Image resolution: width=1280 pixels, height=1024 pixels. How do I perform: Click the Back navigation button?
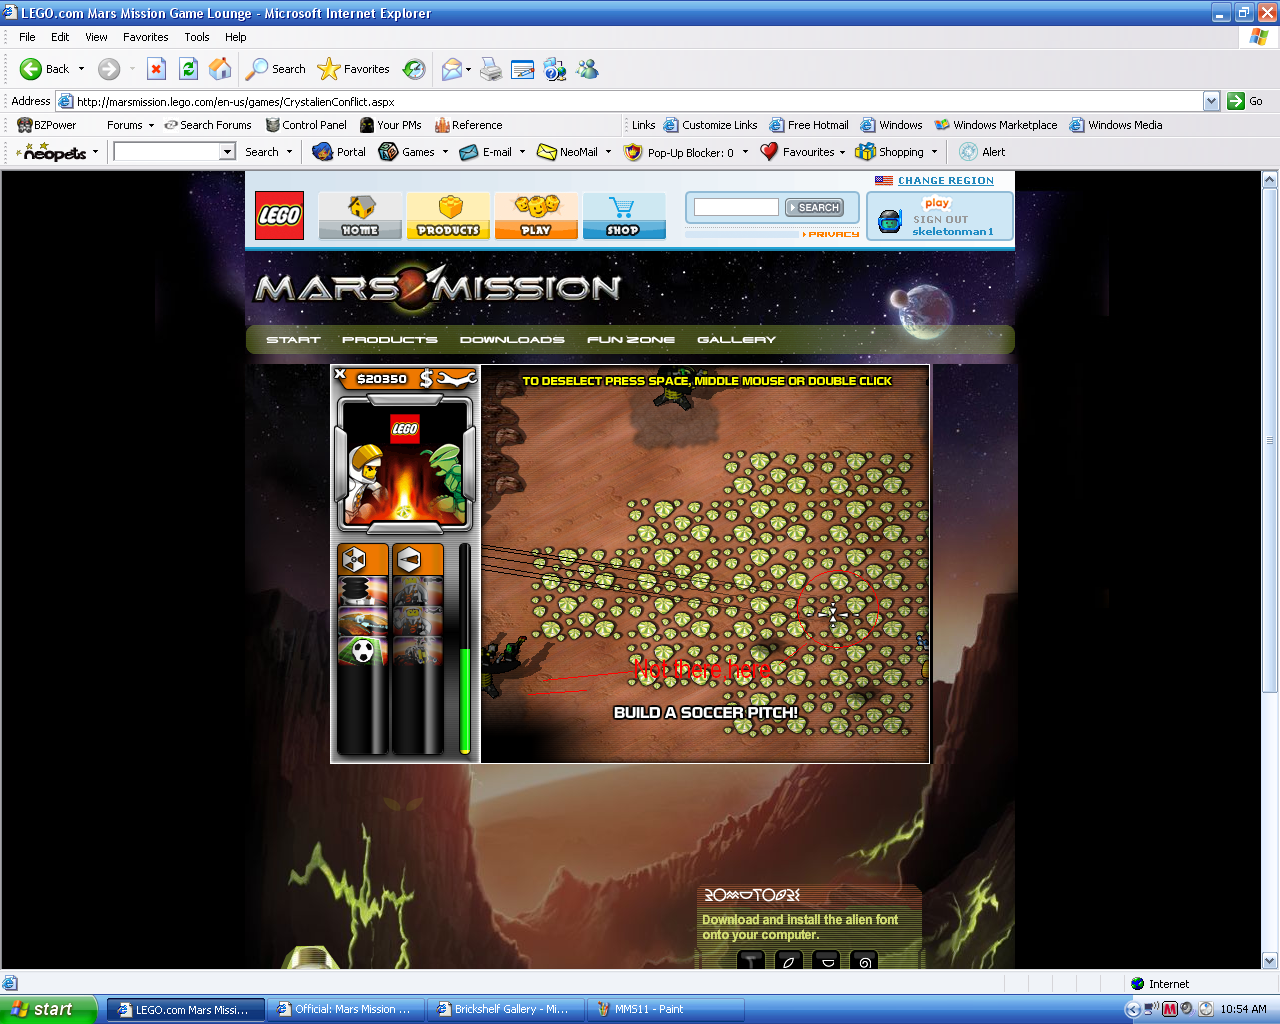pyautogui.click(x=45, y=69)
